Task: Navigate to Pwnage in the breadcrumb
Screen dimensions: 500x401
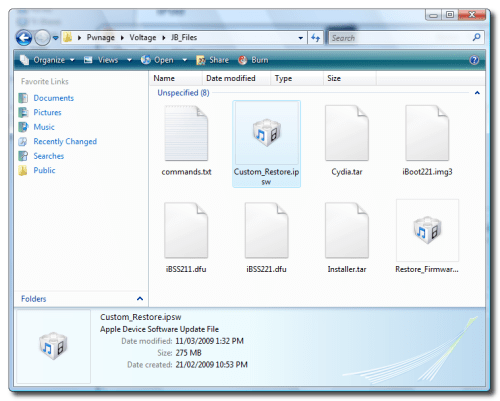Action: point(100,37)
